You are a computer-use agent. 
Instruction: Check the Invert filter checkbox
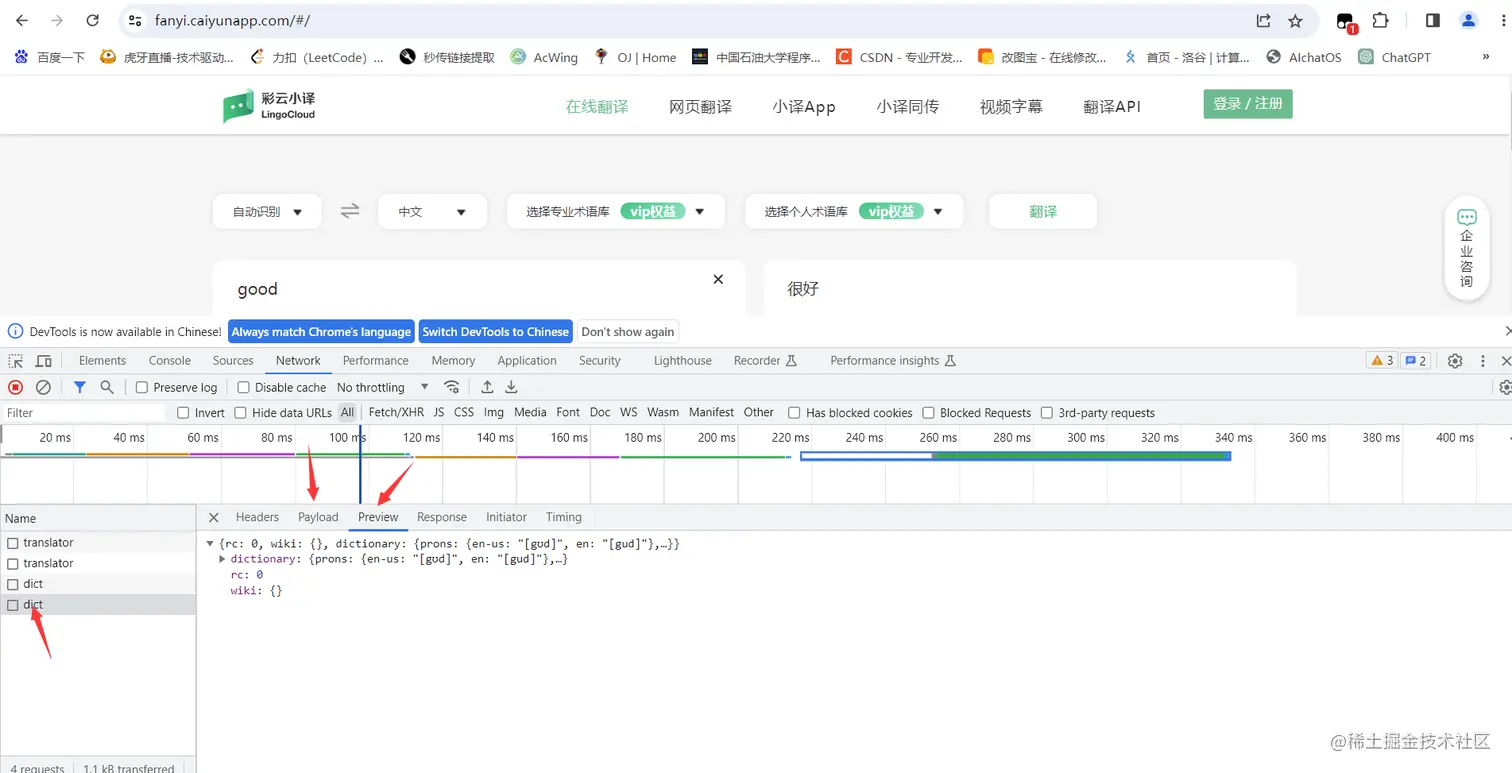[x=183, y=413]
